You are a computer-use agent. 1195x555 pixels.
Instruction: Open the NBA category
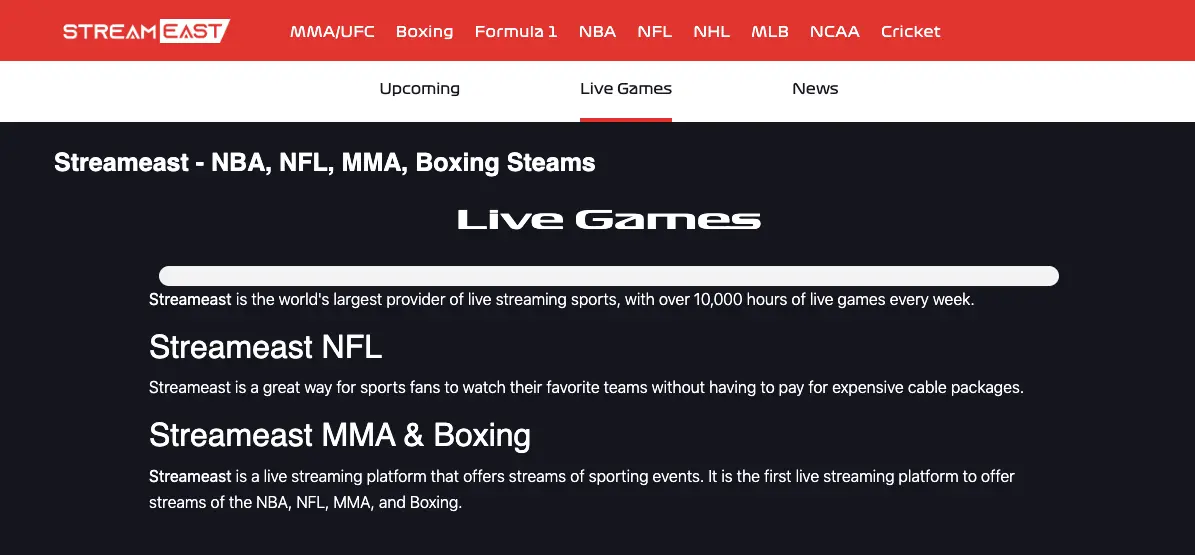[x=598, y=32]
